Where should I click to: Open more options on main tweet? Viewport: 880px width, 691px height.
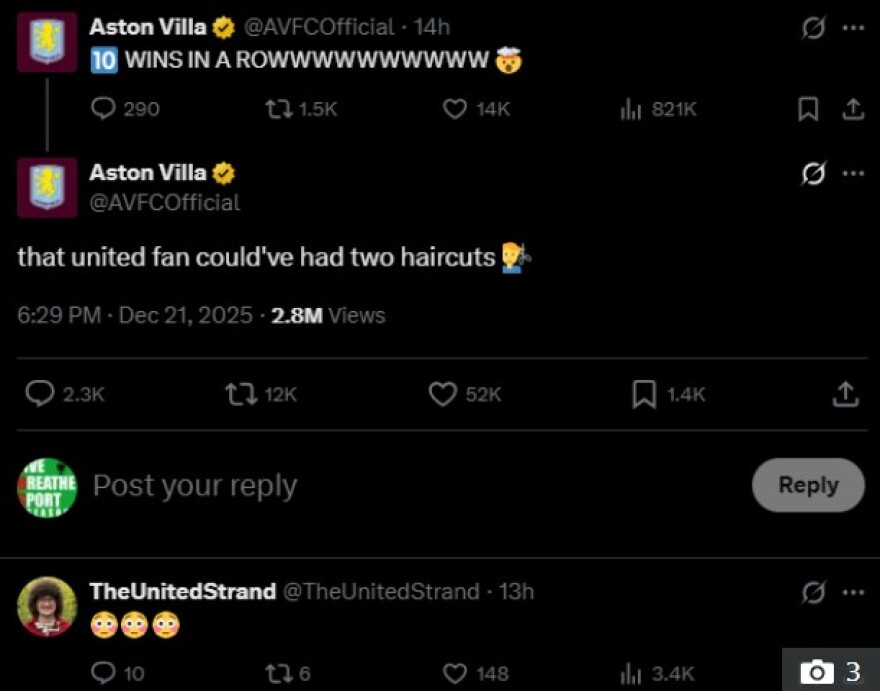[x=852, y=174]
